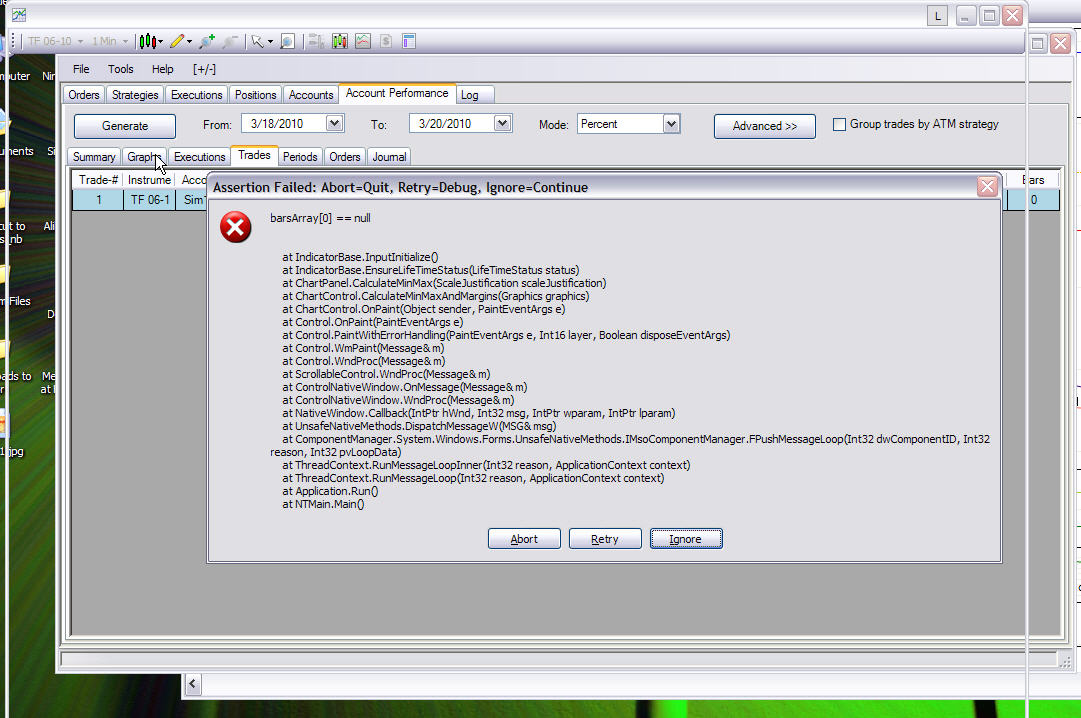Viewport: 1081px width, 718px height.
Task: Open the File menu
Action: click(81, 69)
